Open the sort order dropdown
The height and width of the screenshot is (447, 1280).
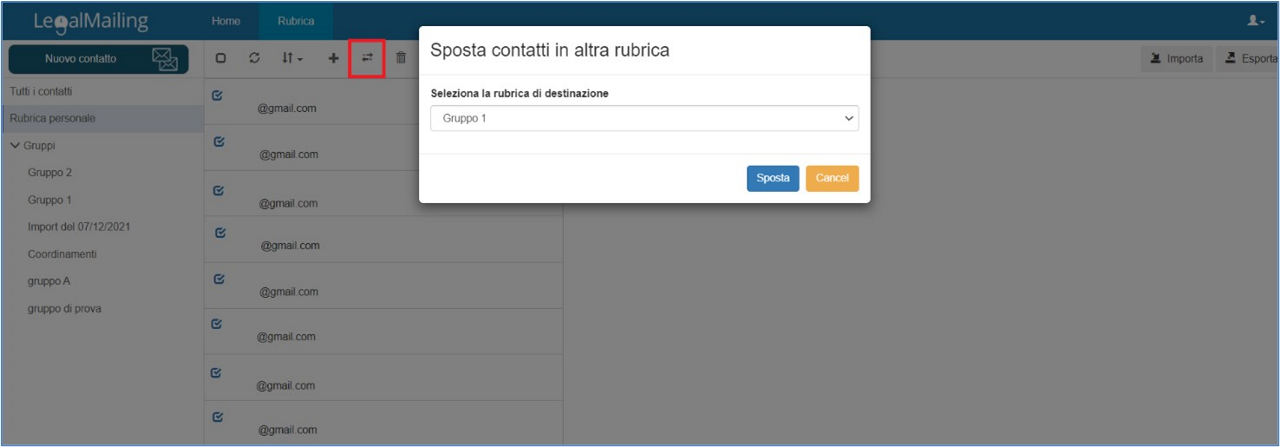pyautogui.click(x=292, y=59)
